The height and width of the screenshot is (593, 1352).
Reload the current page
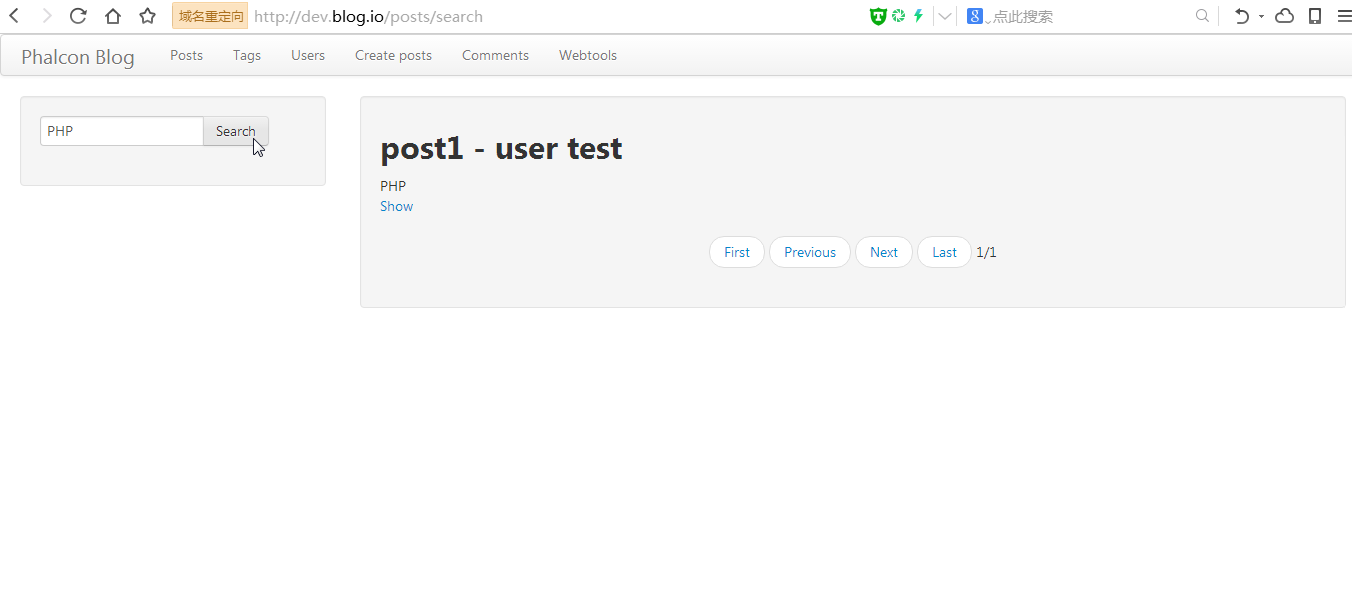(x=78, y=16)
